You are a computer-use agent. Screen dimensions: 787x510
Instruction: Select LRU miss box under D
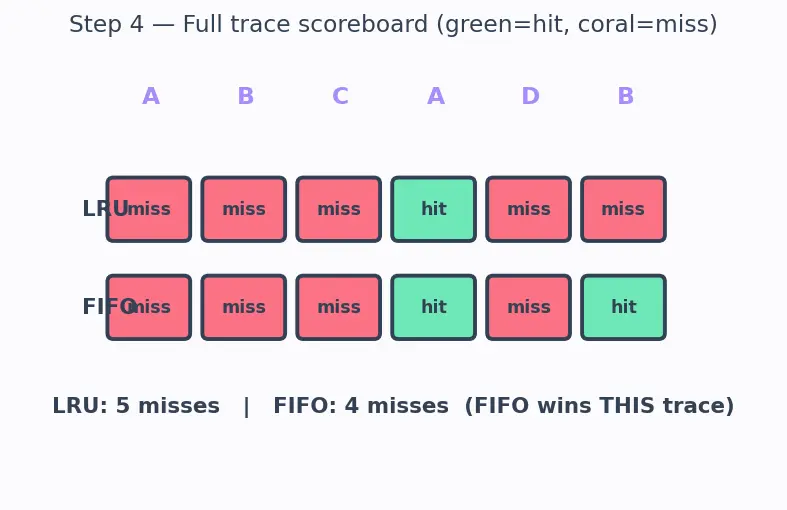point(529,209)
